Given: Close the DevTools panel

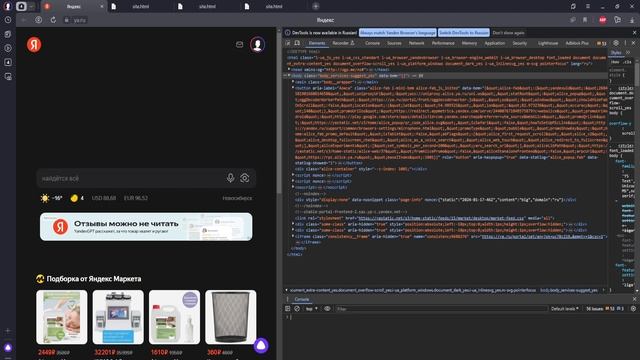Looking at the screenshot, I should (633, 43).
